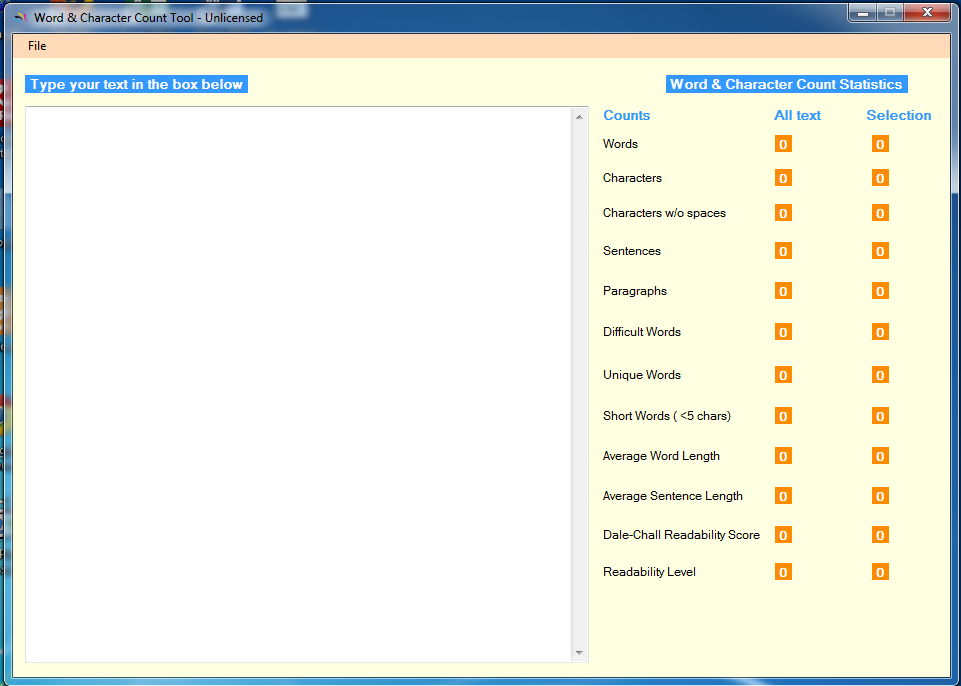Select the Sentences count under All text
This screenshot has width=961, height=686.
click(x=783, y=251)
